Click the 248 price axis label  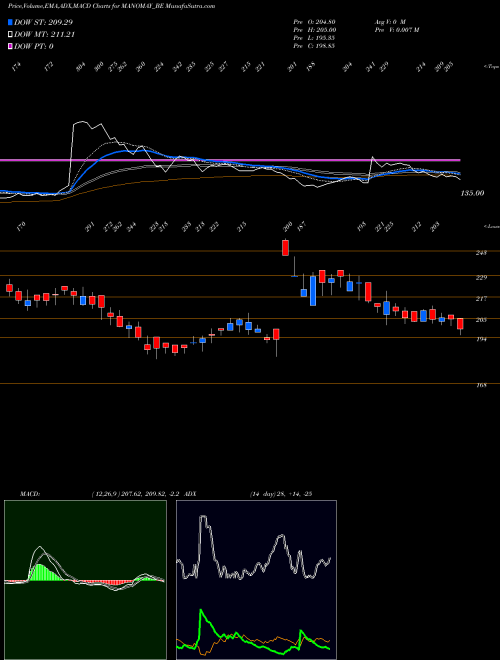[x=481, y=253]
